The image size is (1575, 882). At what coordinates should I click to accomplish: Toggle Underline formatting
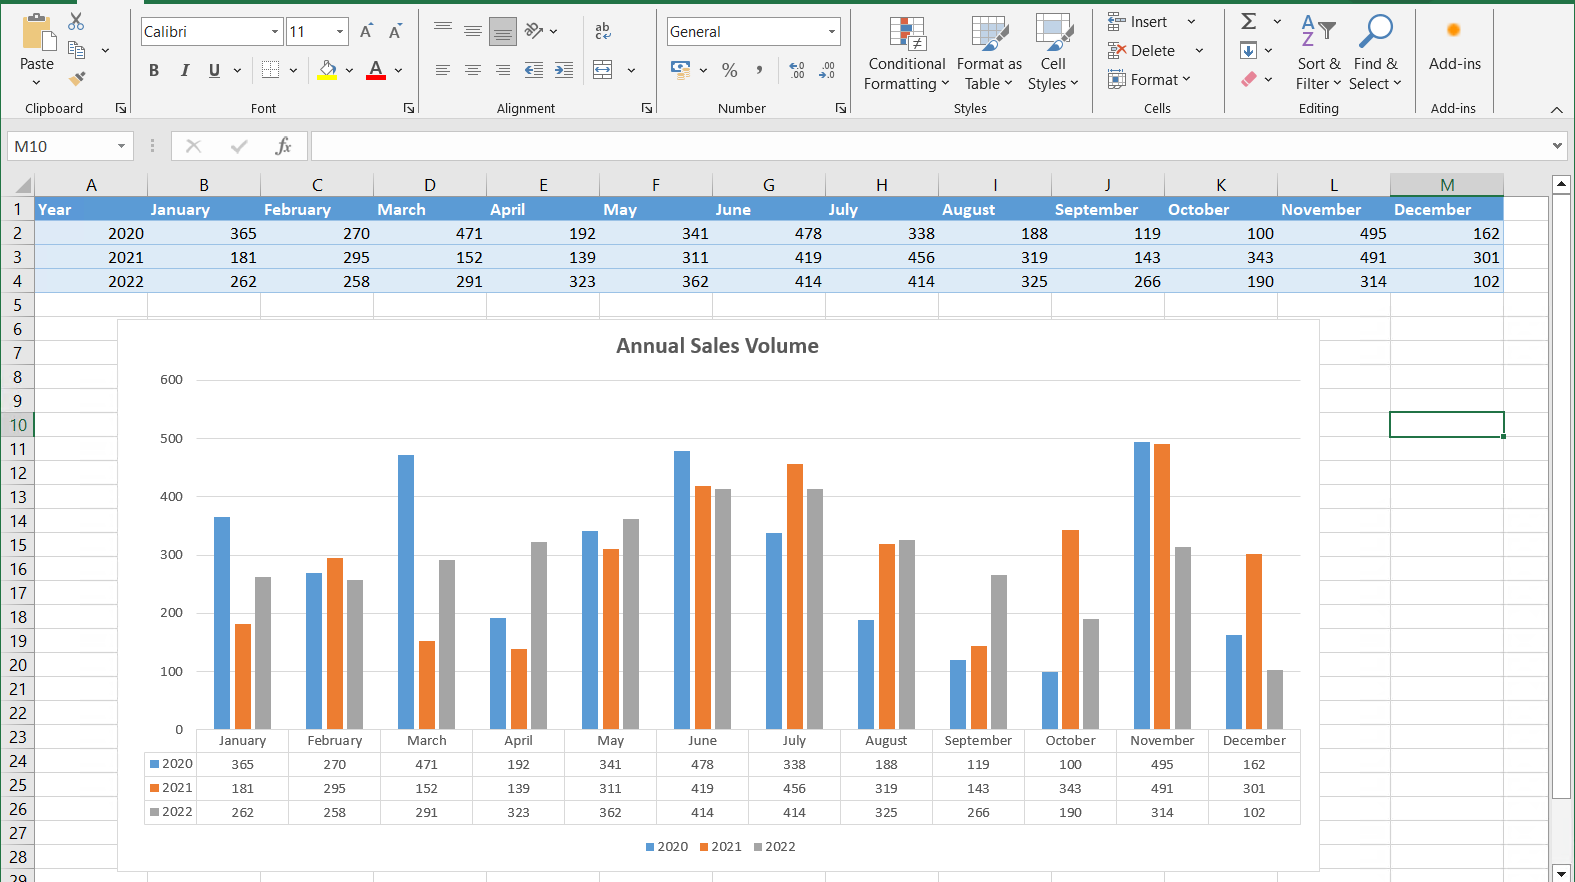click(x=214, y=70)
